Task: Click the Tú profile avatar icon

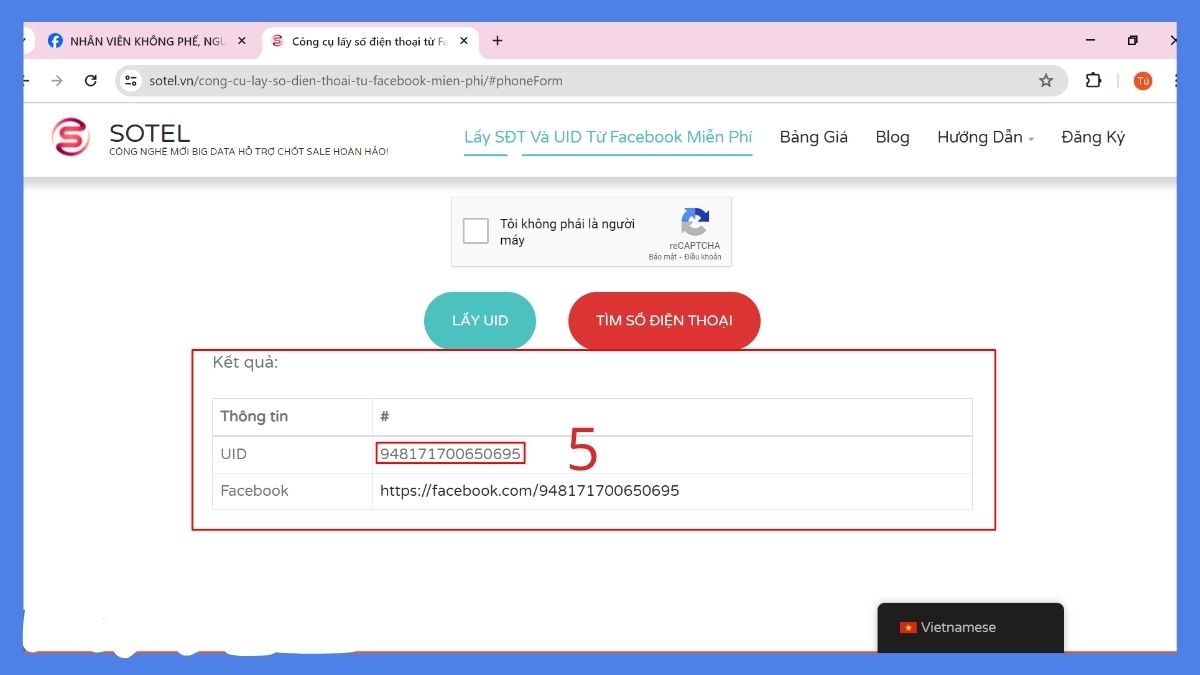Action: click(x=1142, y=80)
